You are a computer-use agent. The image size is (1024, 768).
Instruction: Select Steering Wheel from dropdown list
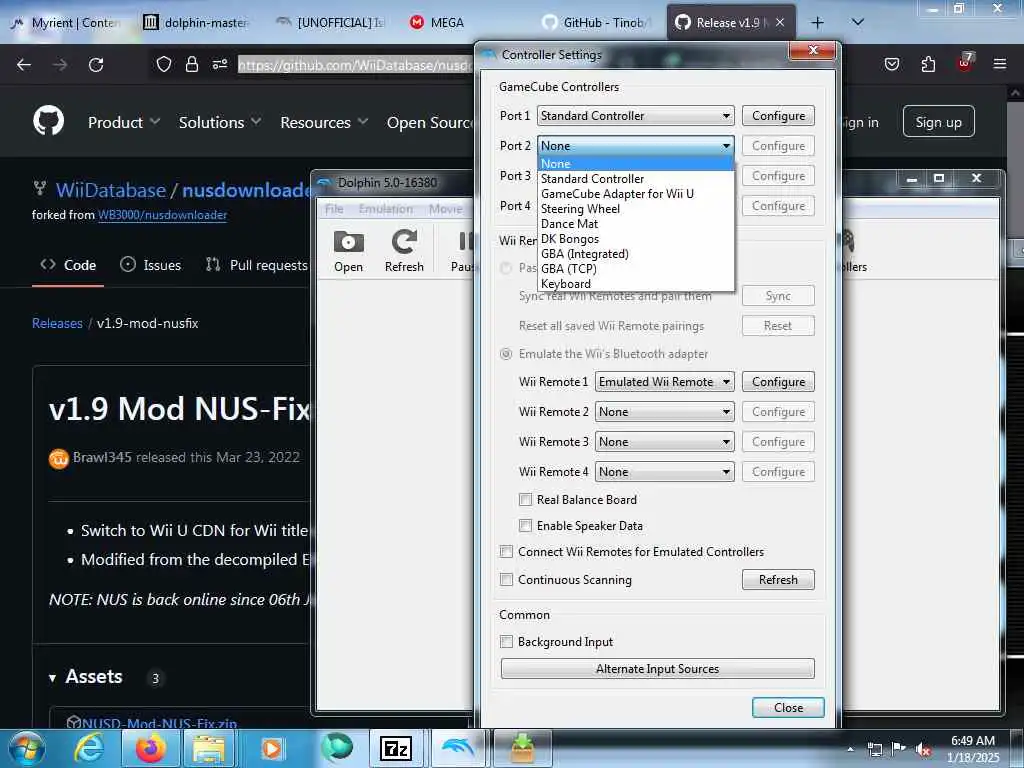pos(635,209)
